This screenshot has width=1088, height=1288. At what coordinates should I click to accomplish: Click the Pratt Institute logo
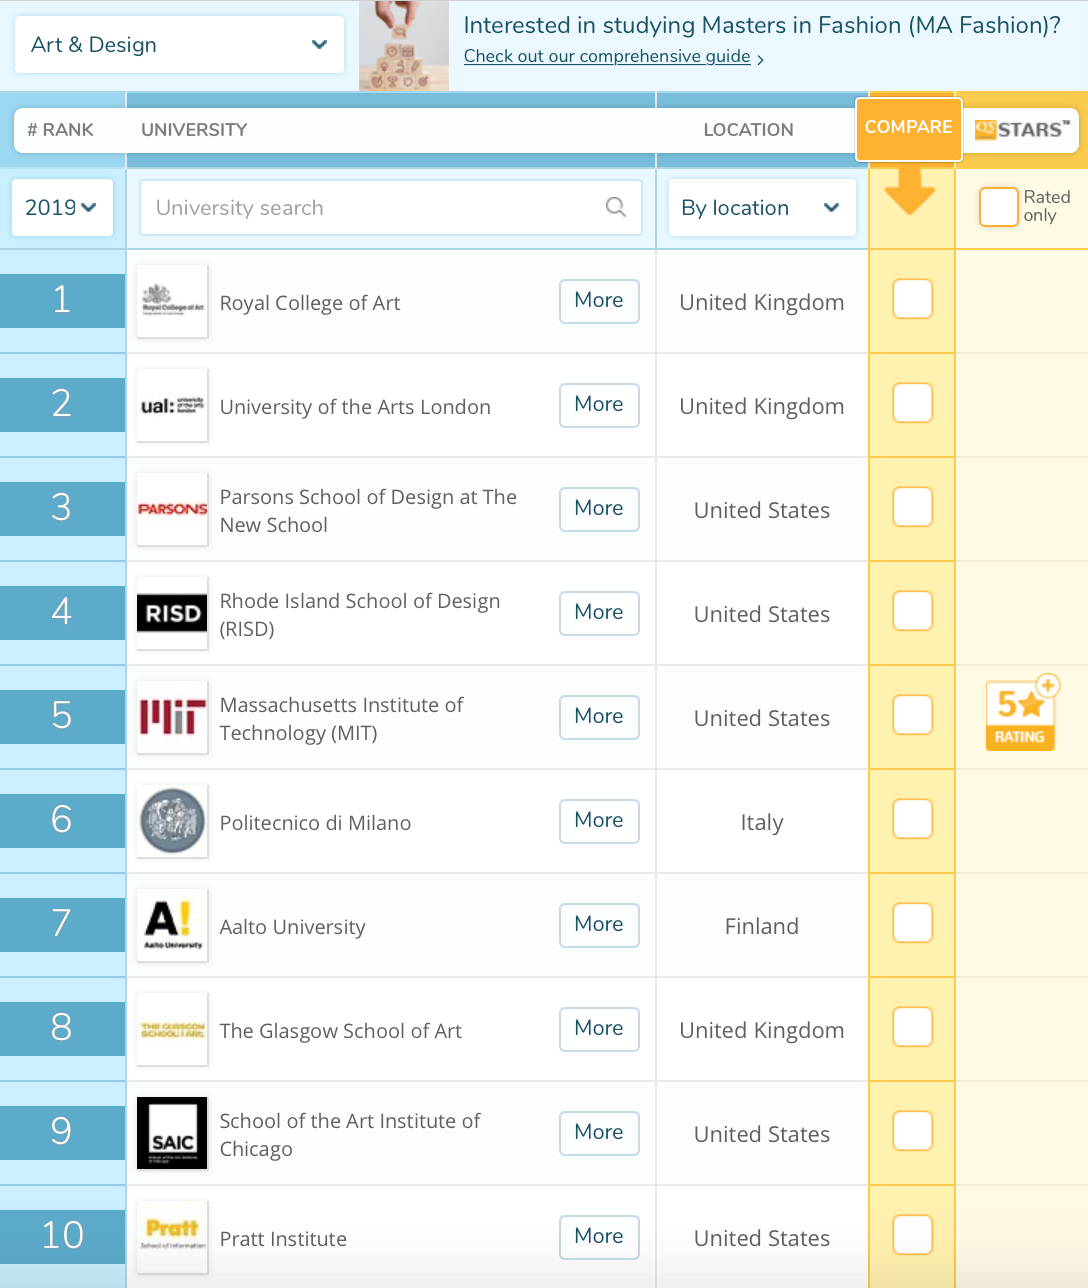[172, 1237]
